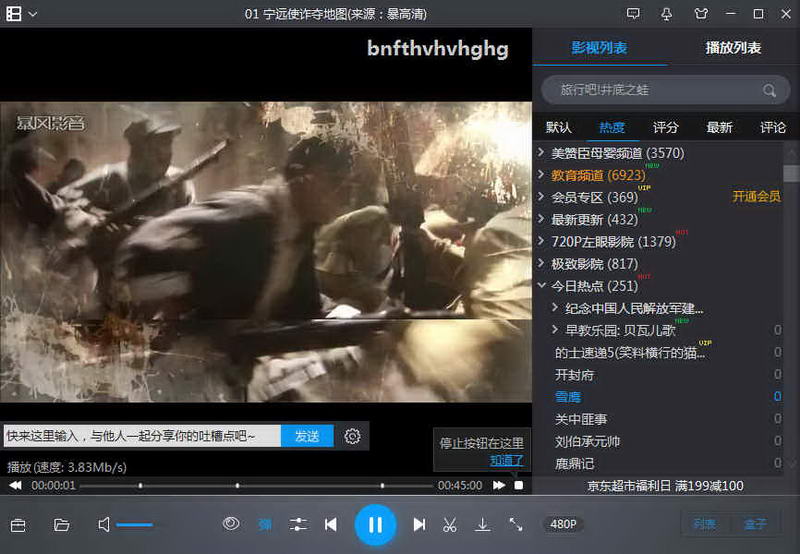
Task: Switch to 影视列表 tab
Action: click(x=599, y=48)
